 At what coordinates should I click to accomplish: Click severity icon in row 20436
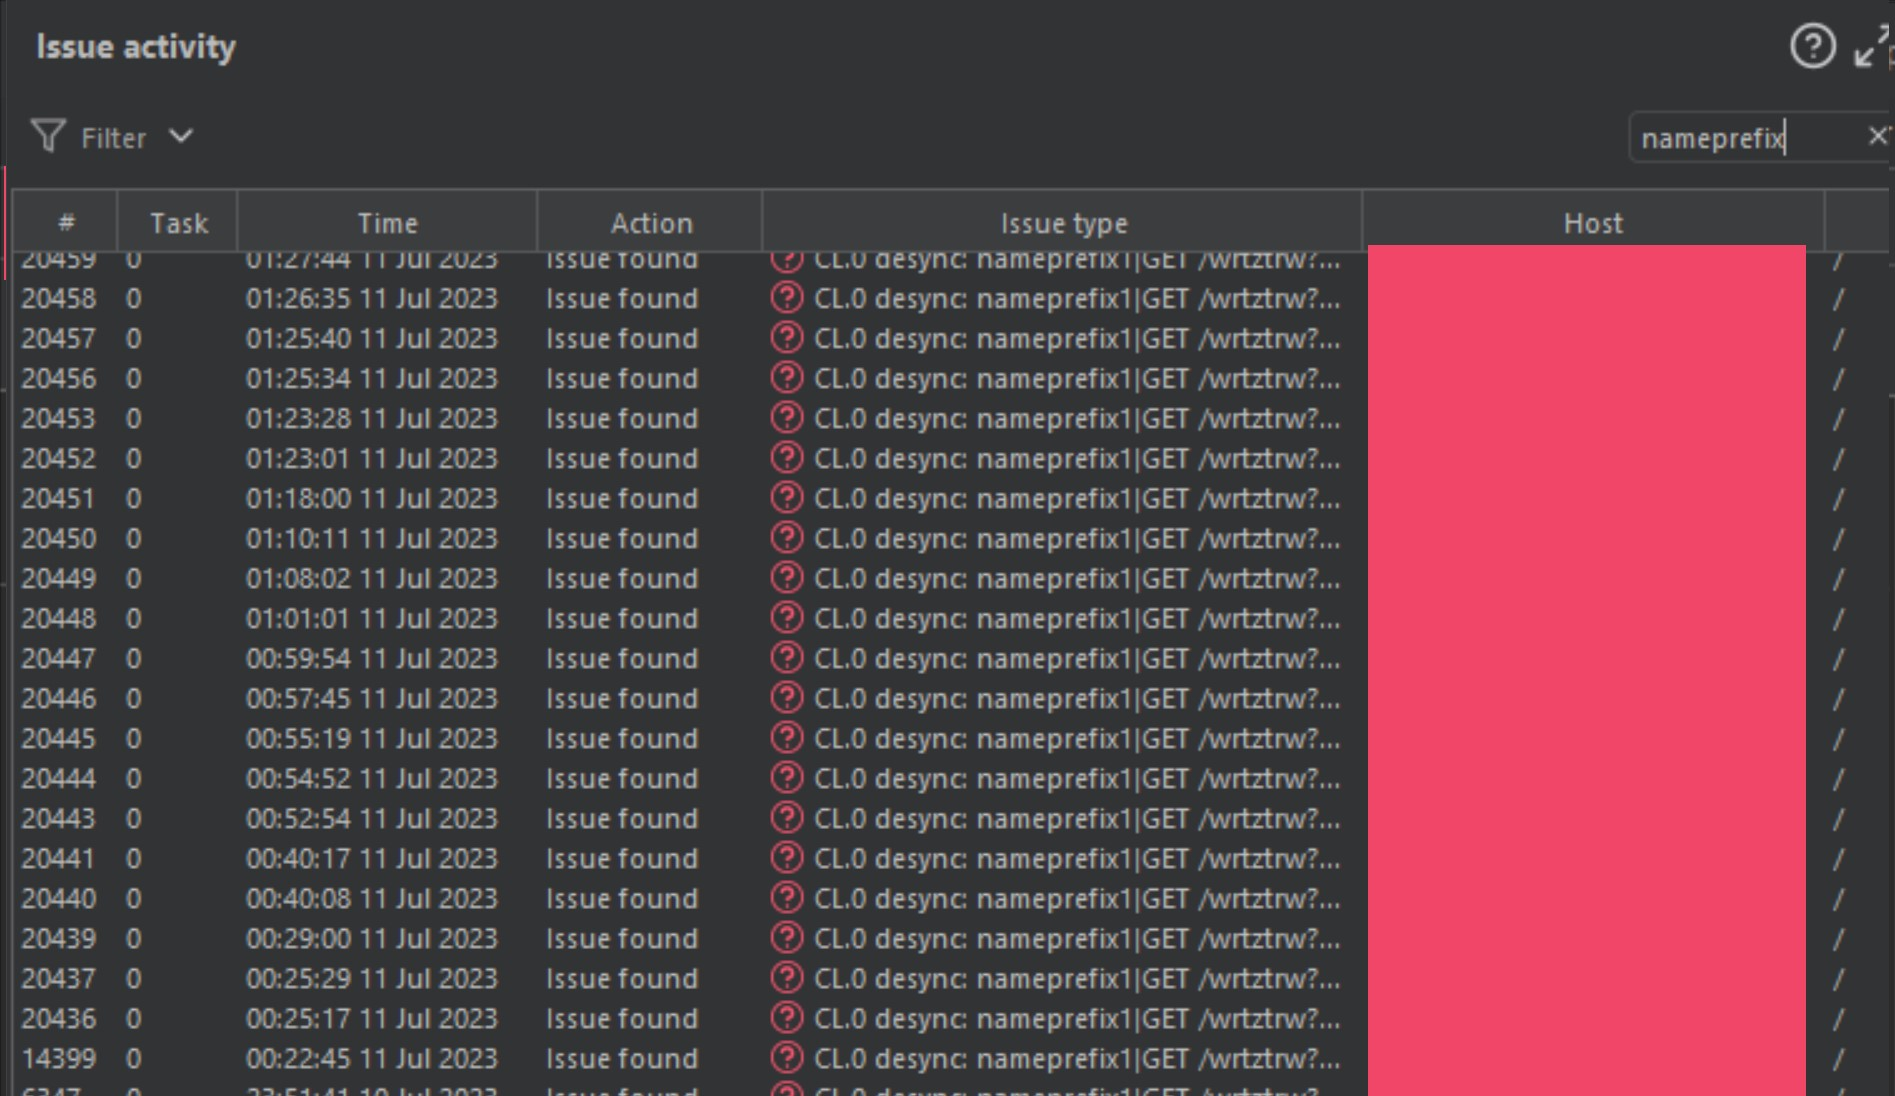coord(787,1017)
